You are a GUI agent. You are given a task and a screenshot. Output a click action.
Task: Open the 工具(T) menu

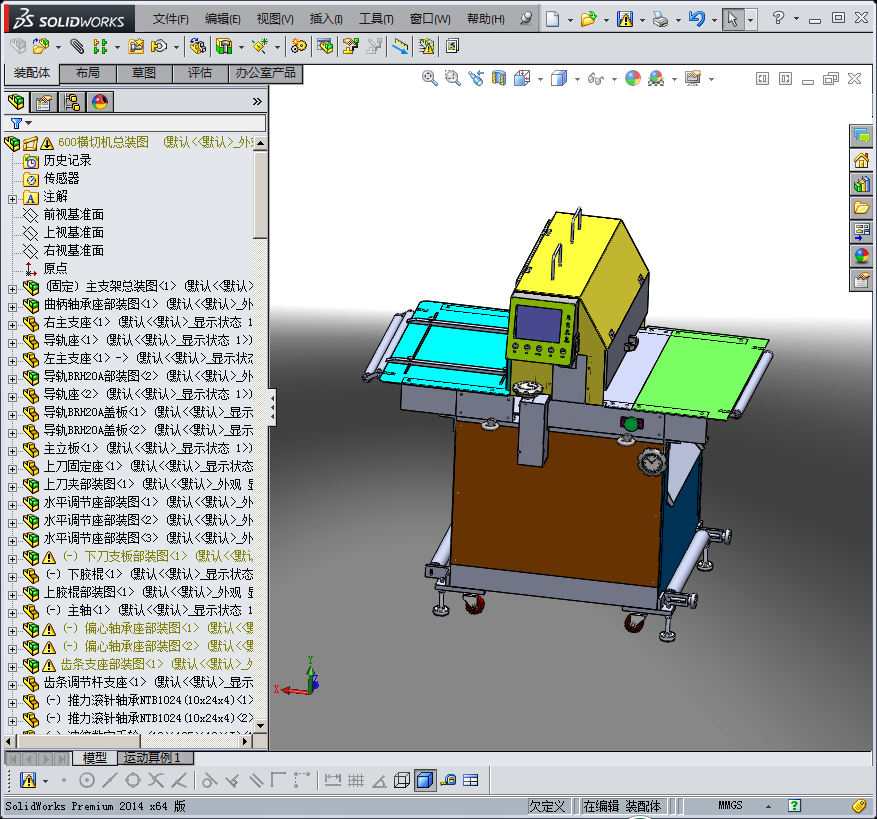(x=376, y=19)
